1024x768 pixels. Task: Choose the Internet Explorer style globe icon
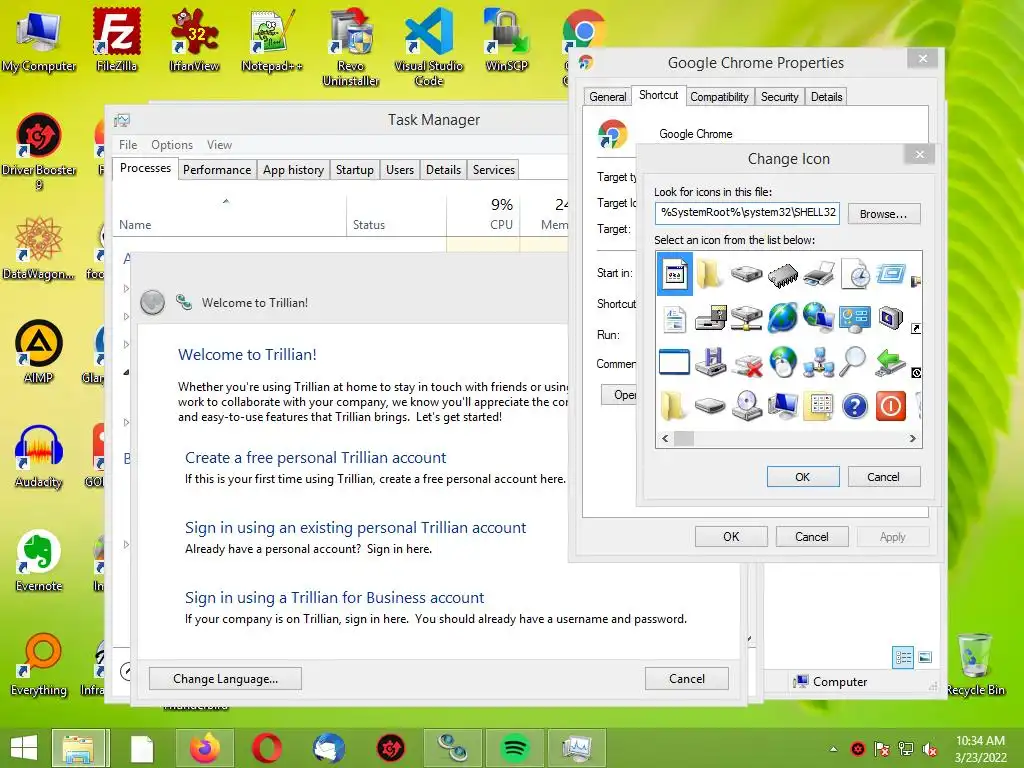click(x=782, y=318)
